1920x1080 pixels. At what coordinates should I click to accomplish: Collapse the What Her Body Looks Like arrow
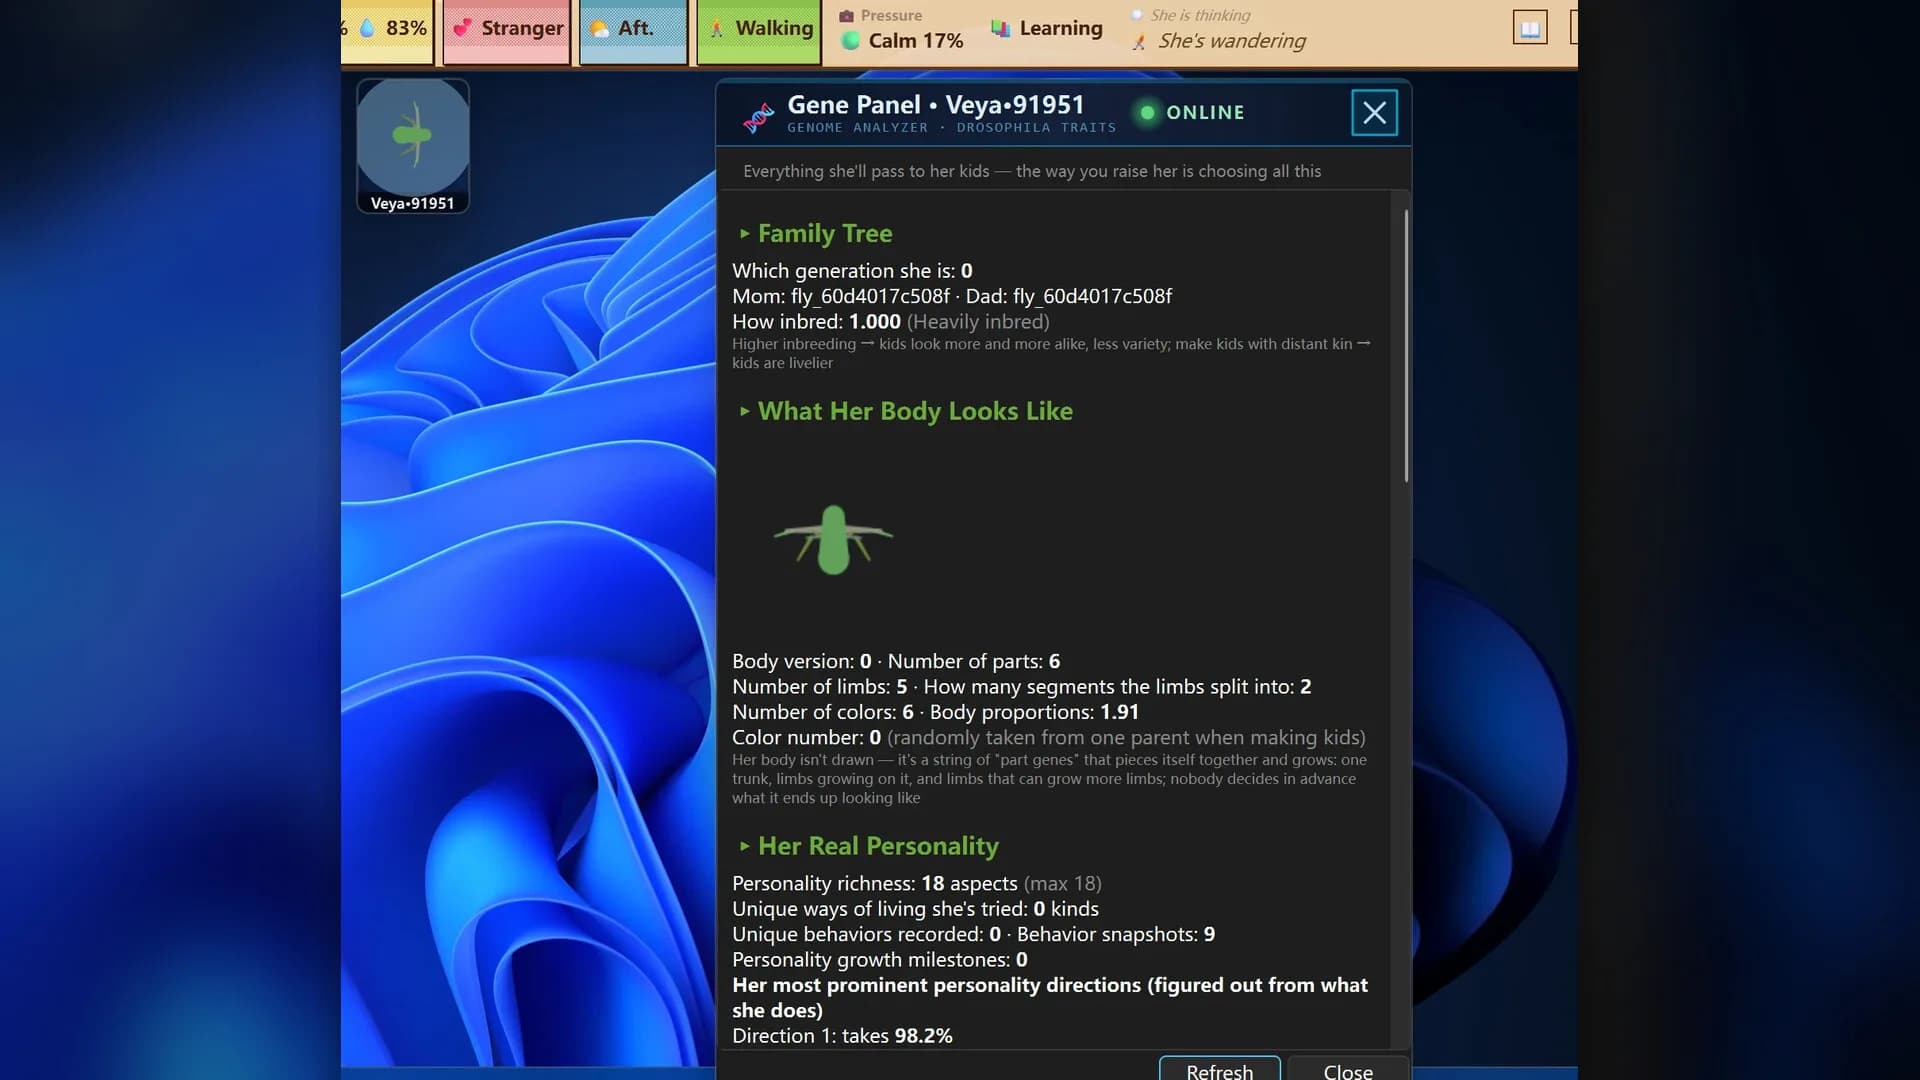point(744,411)
